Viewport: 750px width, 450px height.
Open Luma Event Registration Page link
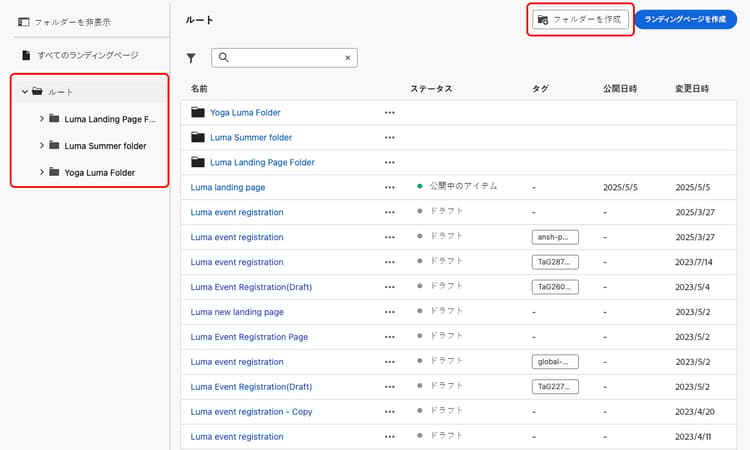[249, 337]
